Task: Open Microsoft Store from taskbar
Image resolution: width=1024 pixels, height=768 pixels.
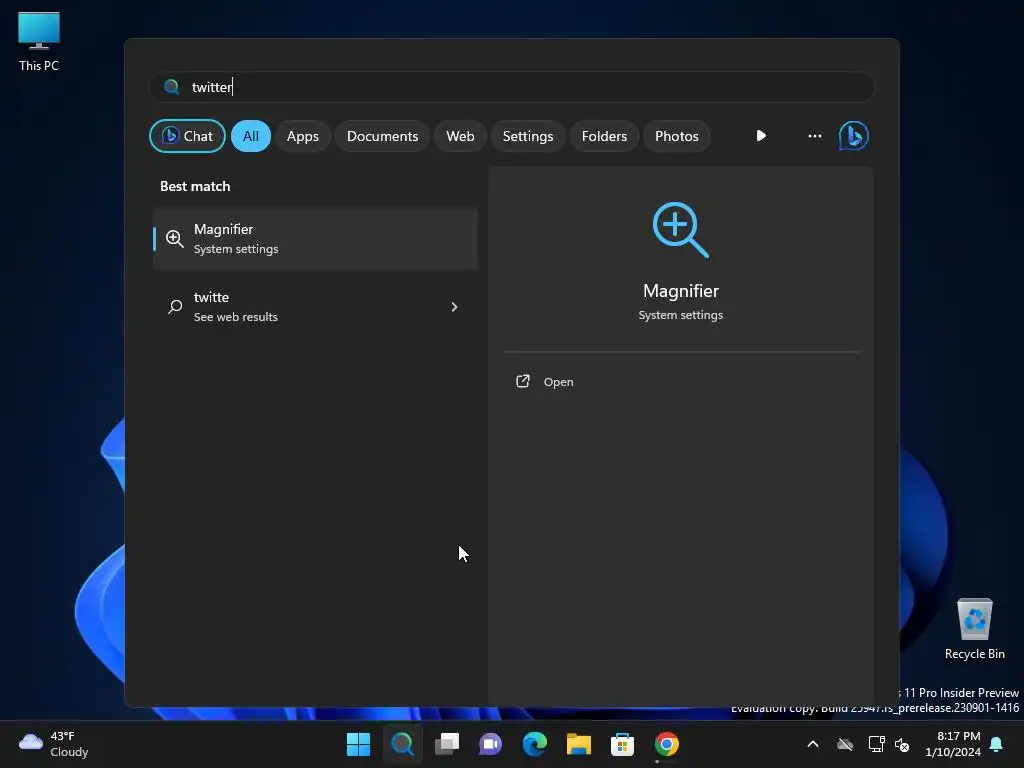Action: pos(622,744)
